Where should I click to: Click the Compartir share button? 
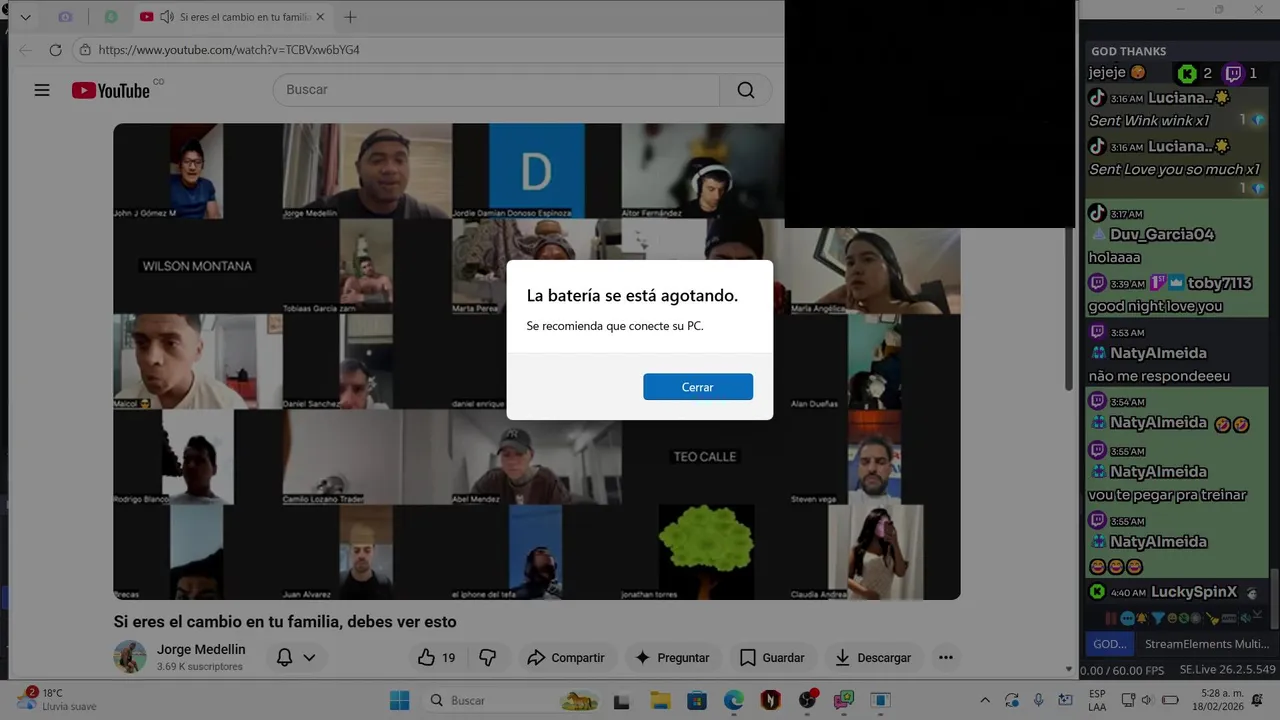click(x=566, y=657)
